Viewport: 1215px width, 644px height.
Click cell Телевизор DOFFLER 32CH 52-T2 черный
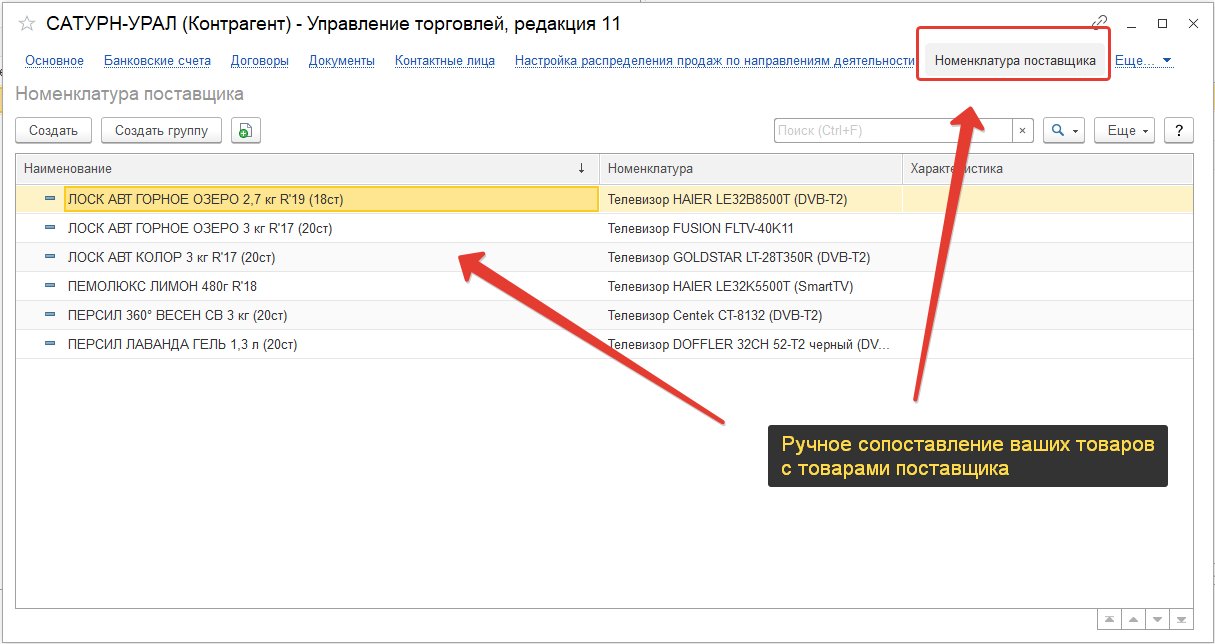[751, 344]
